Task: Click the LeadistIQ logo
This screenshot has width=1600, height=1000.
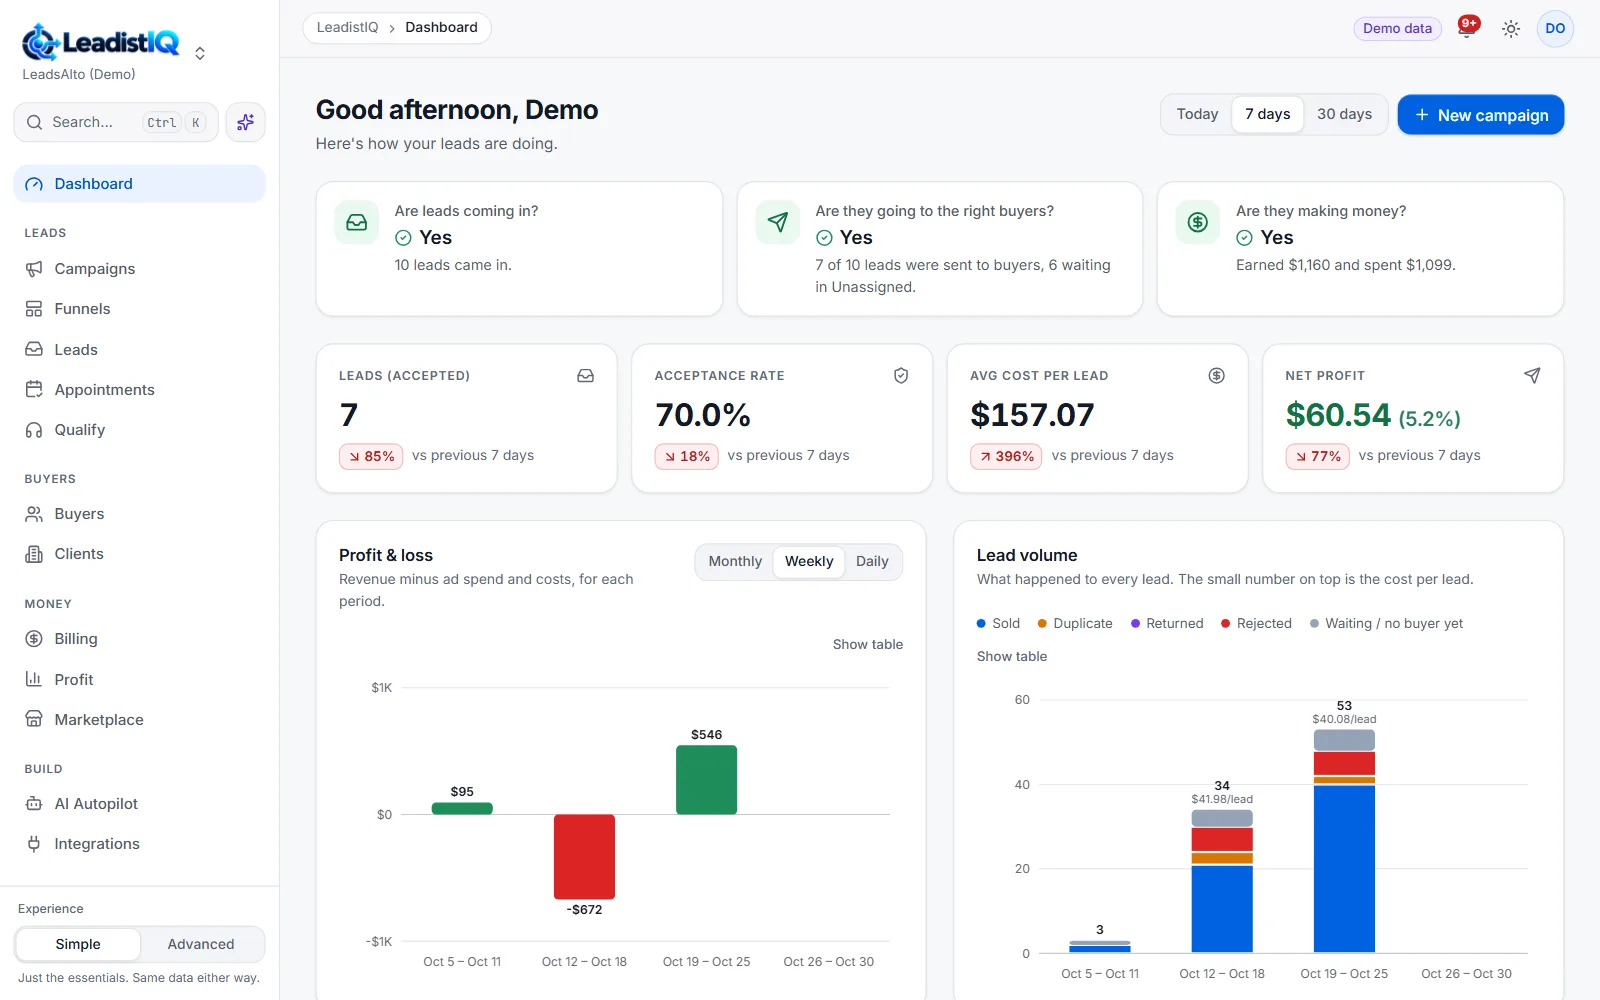Action: point(100,42)
